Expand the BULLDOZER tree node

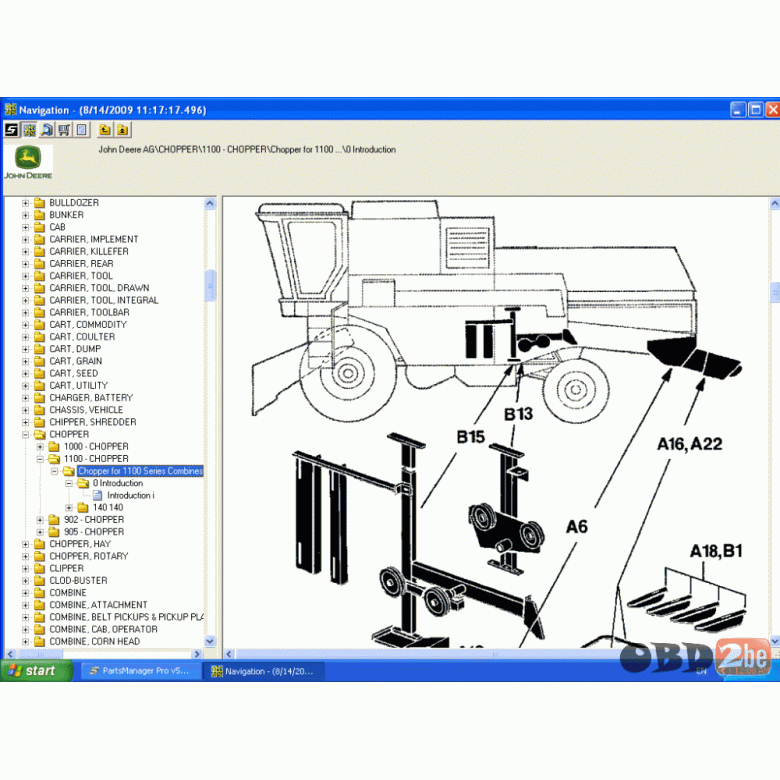coord(25,203)
